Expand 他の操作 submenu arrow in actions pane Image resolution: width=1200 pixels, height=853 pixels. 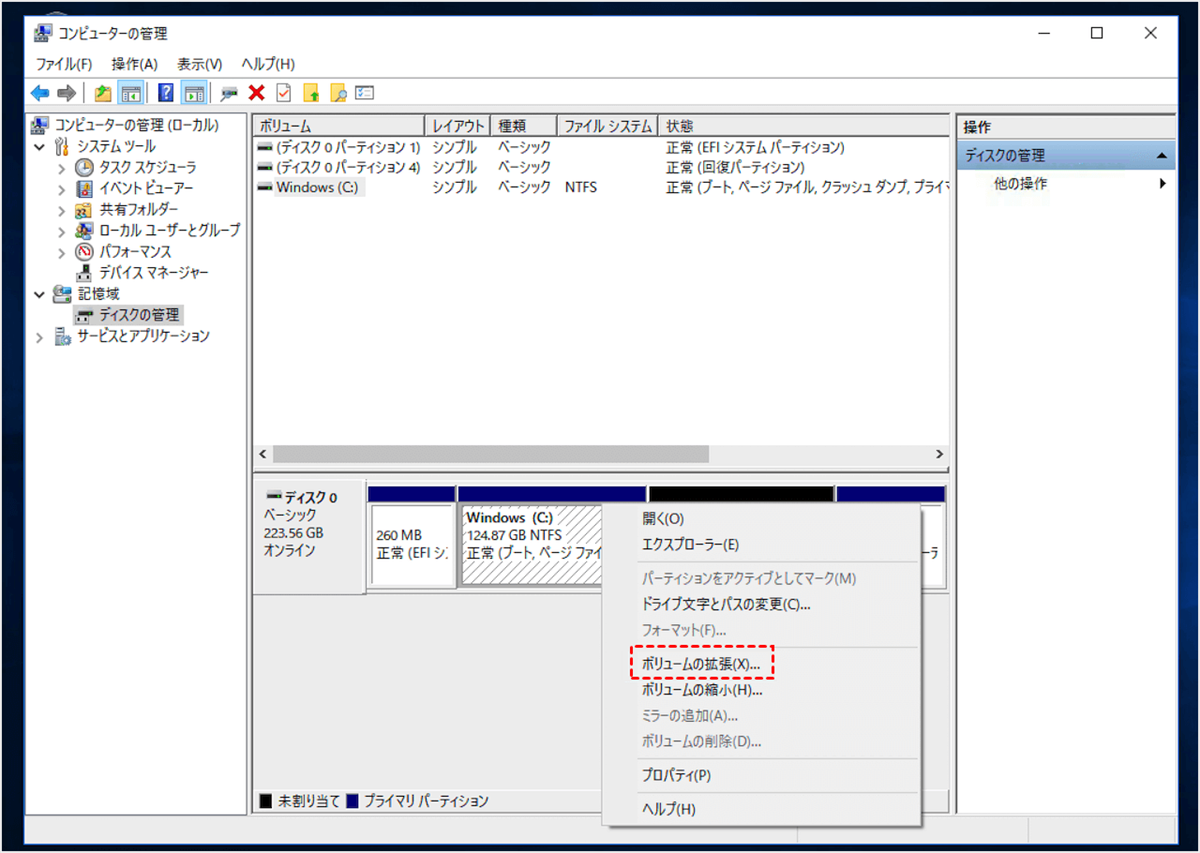tap(1162, 184)
